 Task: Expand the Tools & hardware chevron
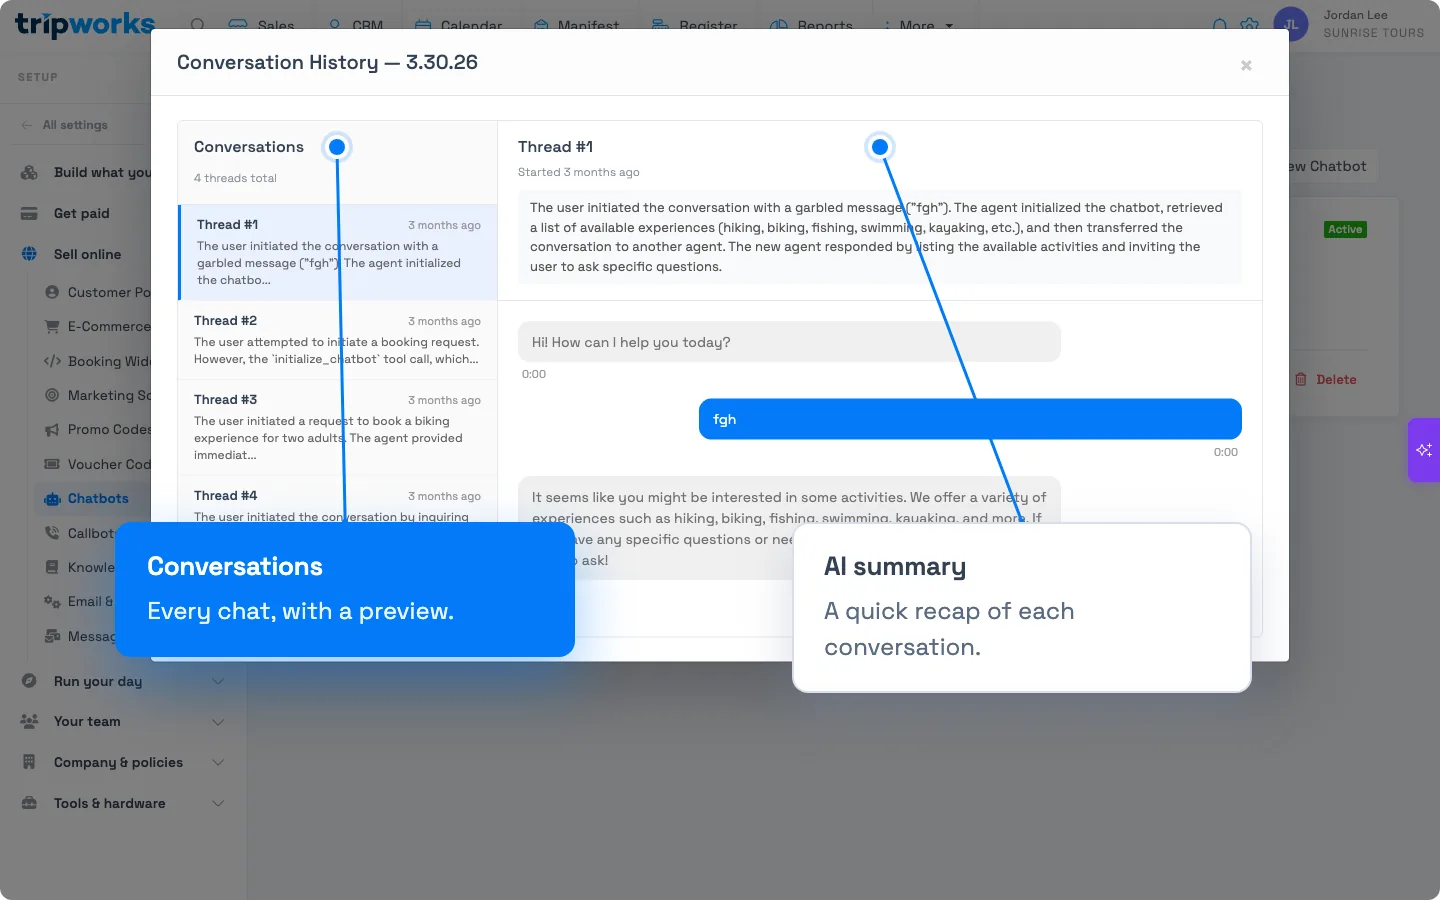(218, 803)
